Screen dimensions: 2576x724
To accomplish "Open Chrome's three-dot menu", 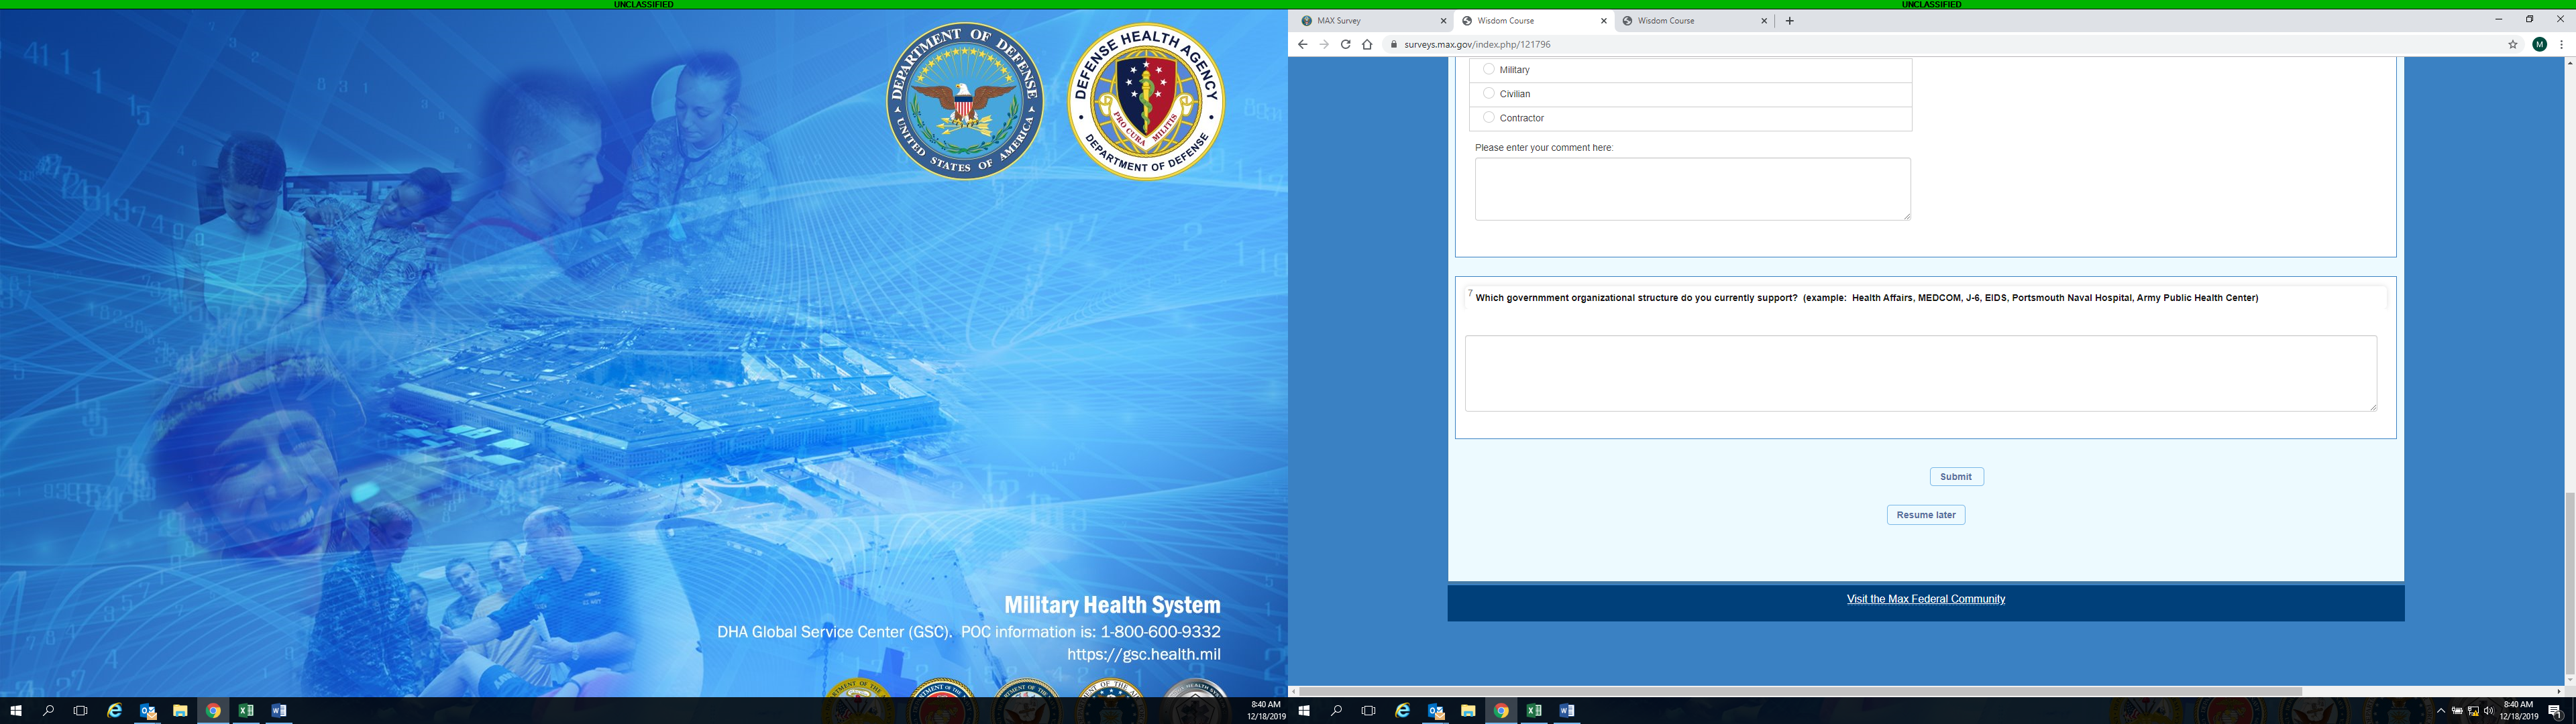I will [x=2561, y=44].
